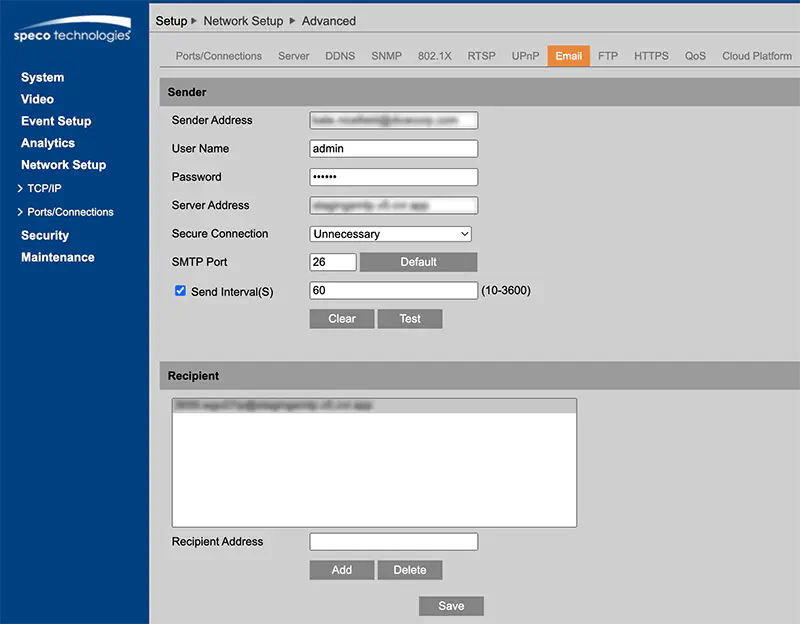Open the Ports/Connections tab
Screen dimensions: 800x624
pyautogui.click(x=218, y=56)
